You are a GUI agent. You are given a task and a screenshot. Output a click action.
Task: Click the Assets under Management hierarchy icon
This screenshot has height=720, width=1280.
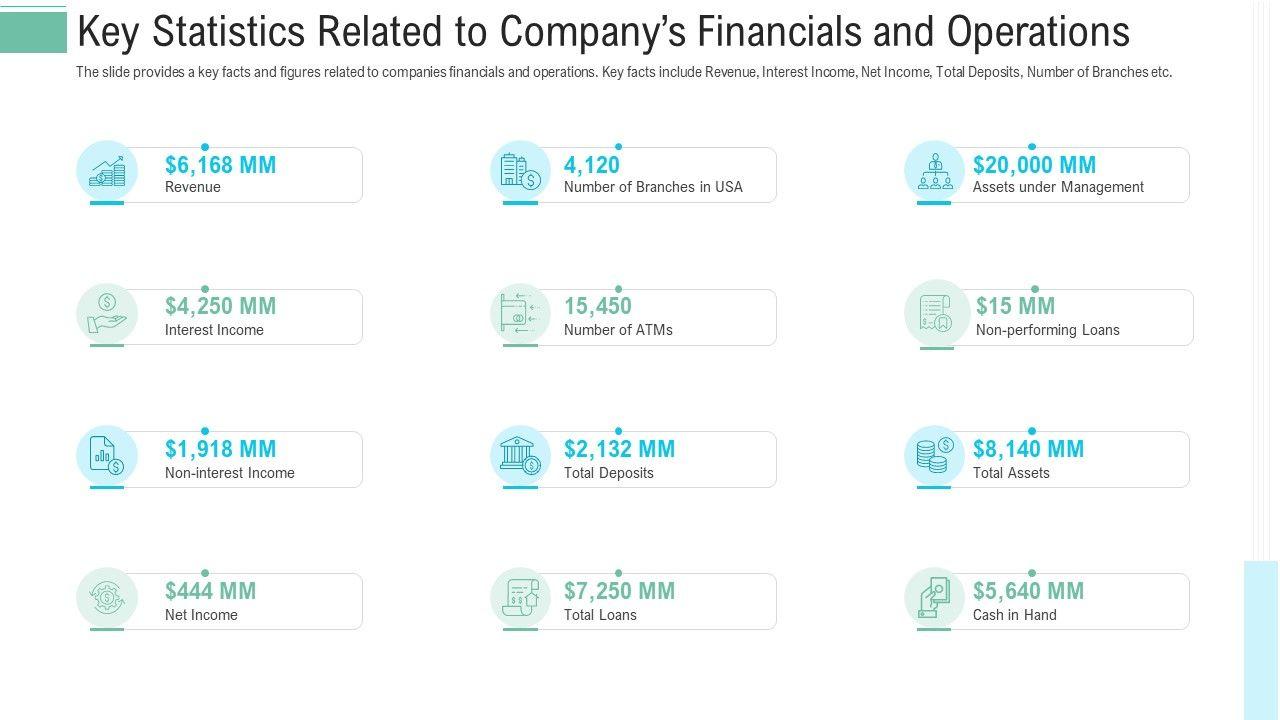[934, 171]
